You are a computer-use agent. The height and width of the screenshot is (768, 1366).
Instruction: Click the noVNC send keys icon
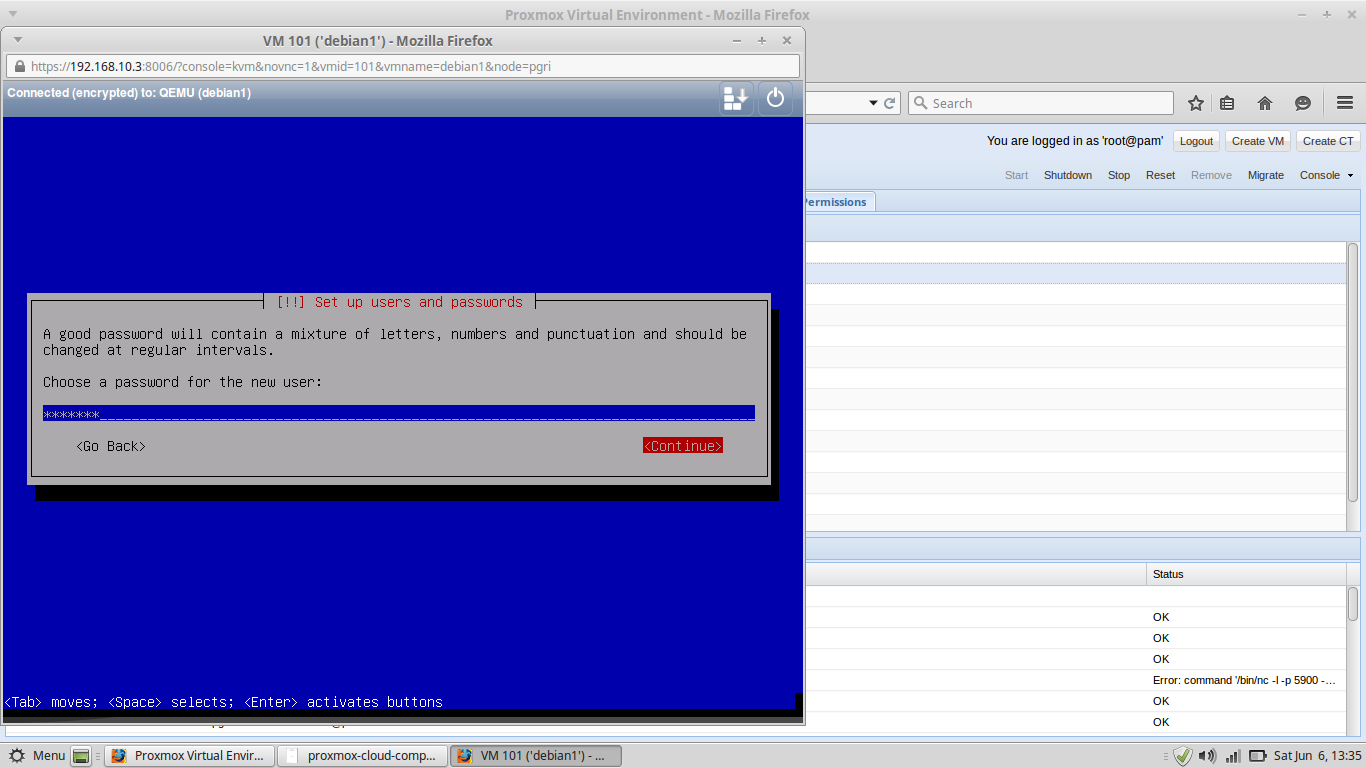click(736, 98)
